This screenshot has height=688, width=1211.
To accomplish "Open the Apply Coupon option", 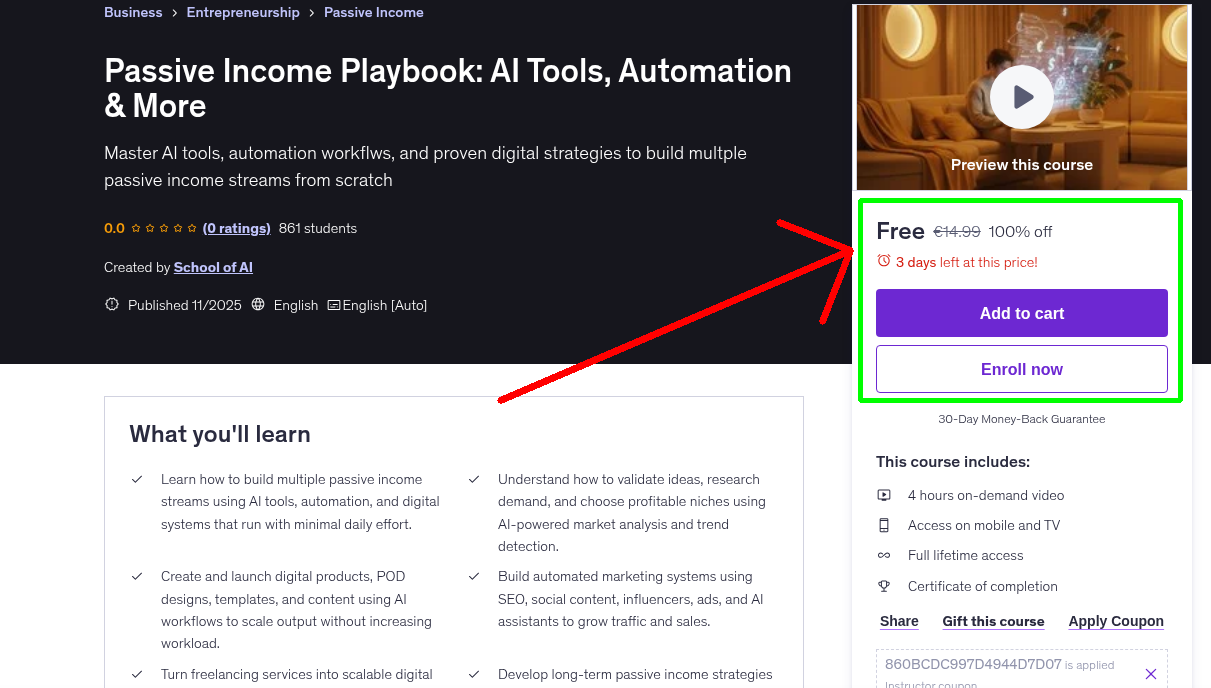I will pyautogui.click(x=1116, y=621).
